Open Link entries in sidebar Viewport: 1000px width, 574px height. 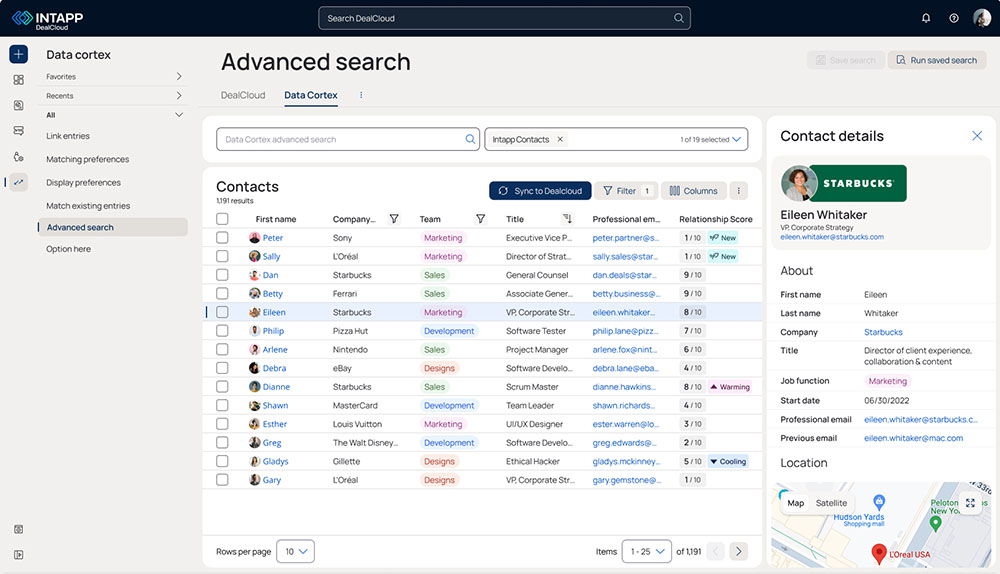68,136
